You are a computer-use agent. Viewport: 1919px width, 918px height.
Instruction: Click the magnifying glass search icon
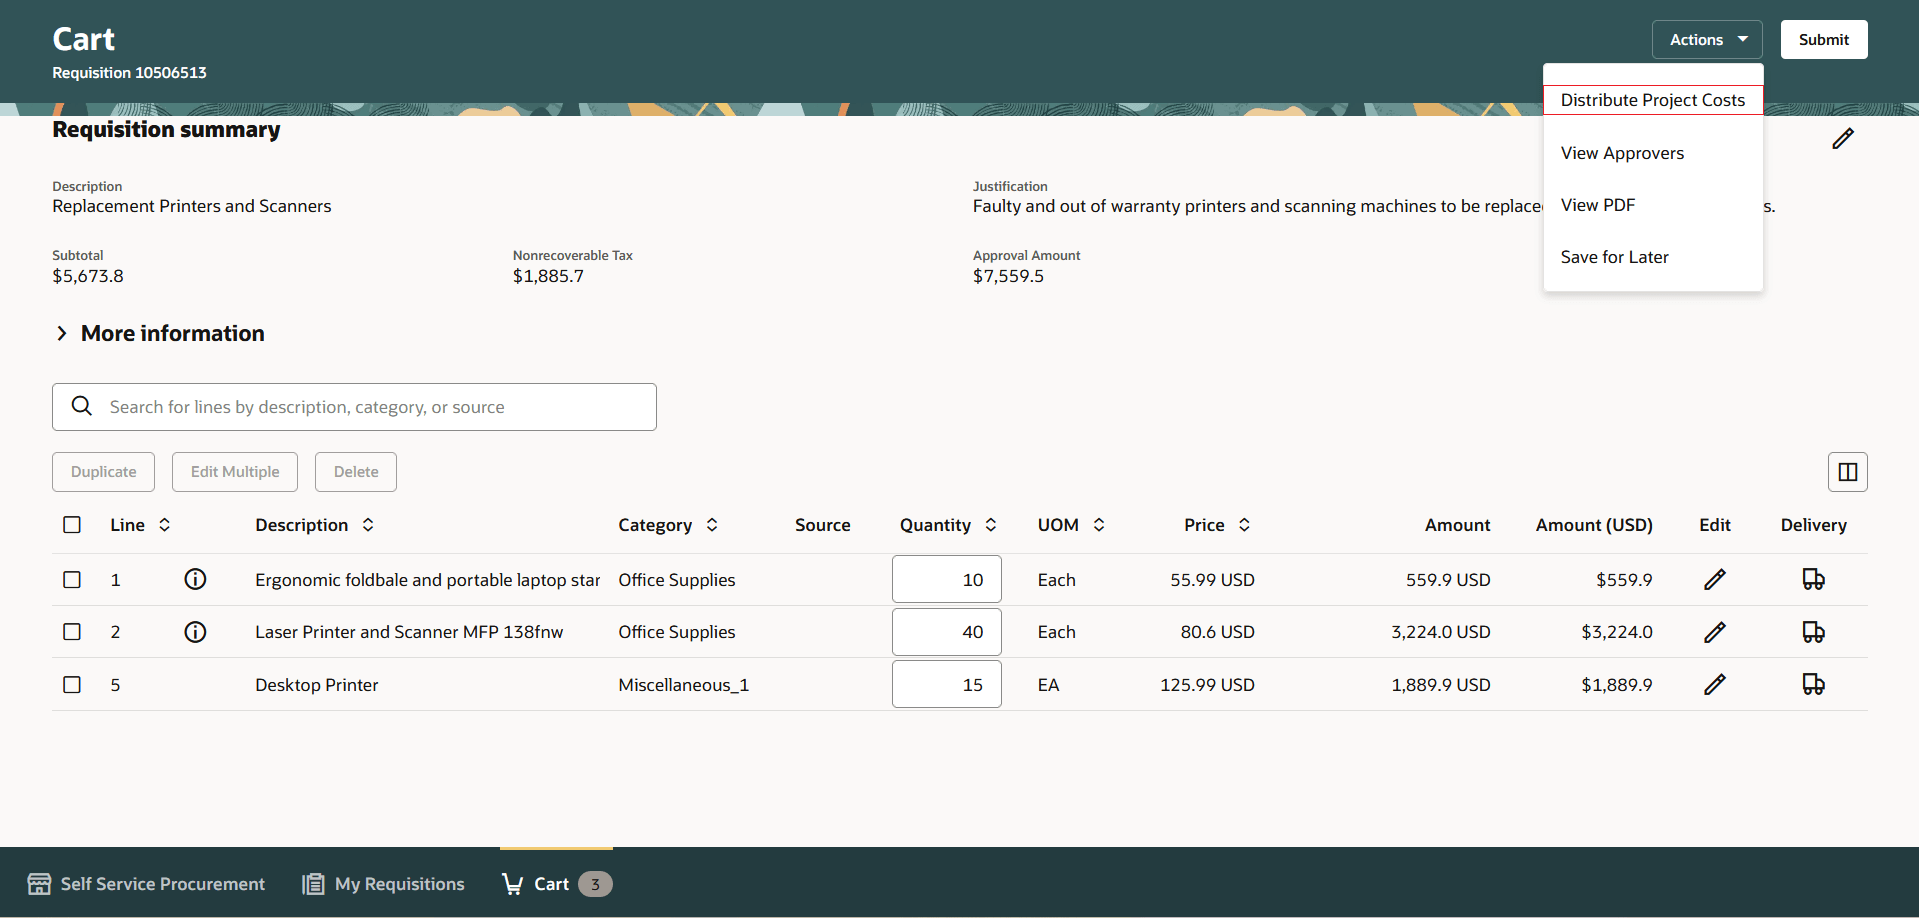point(82,406)
